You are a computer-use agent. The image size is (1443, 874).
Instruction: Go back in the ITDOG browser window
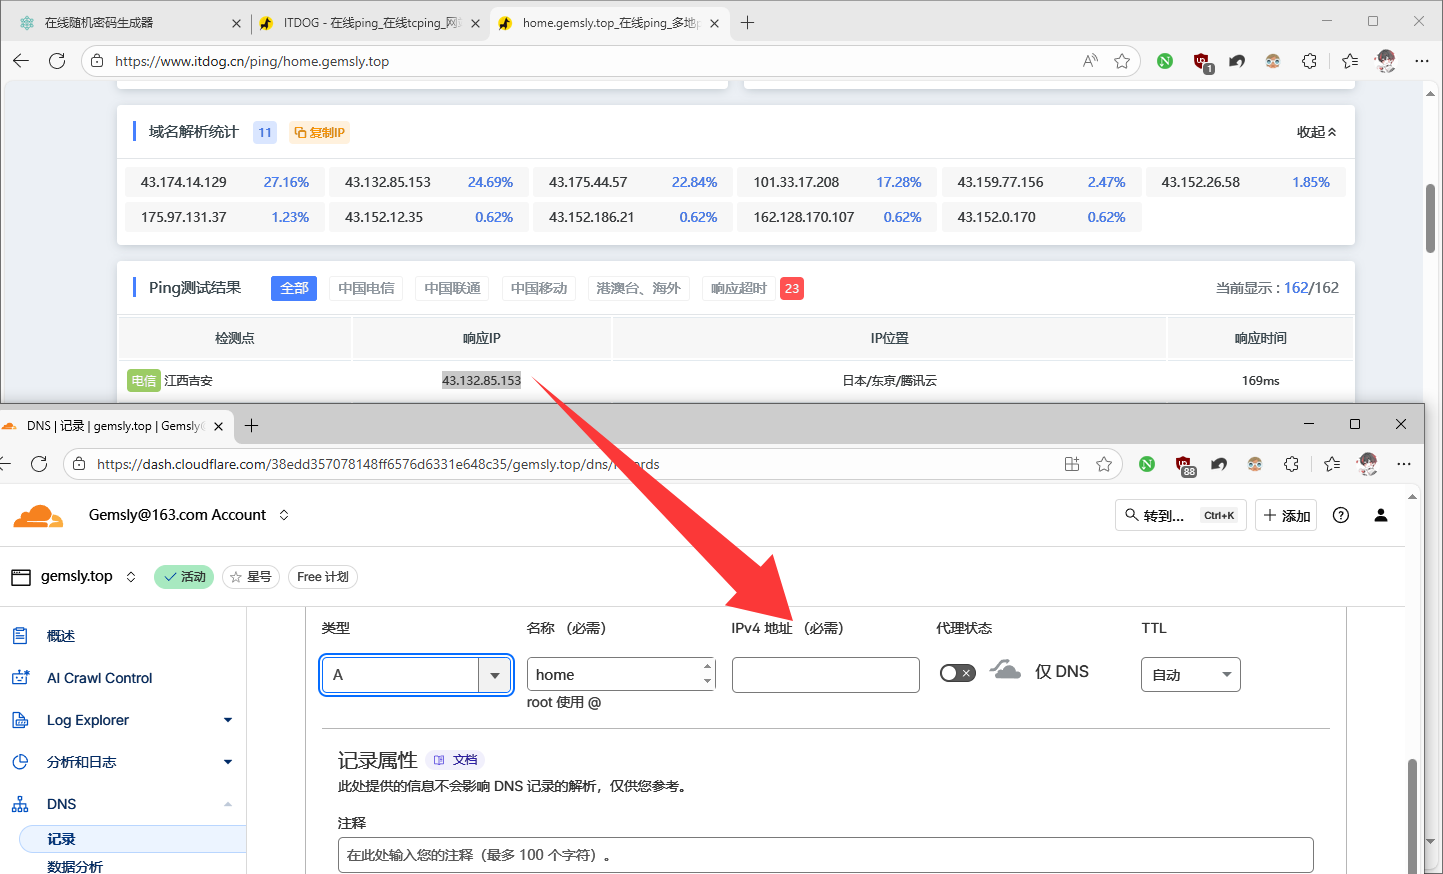[x=21, y=61]
